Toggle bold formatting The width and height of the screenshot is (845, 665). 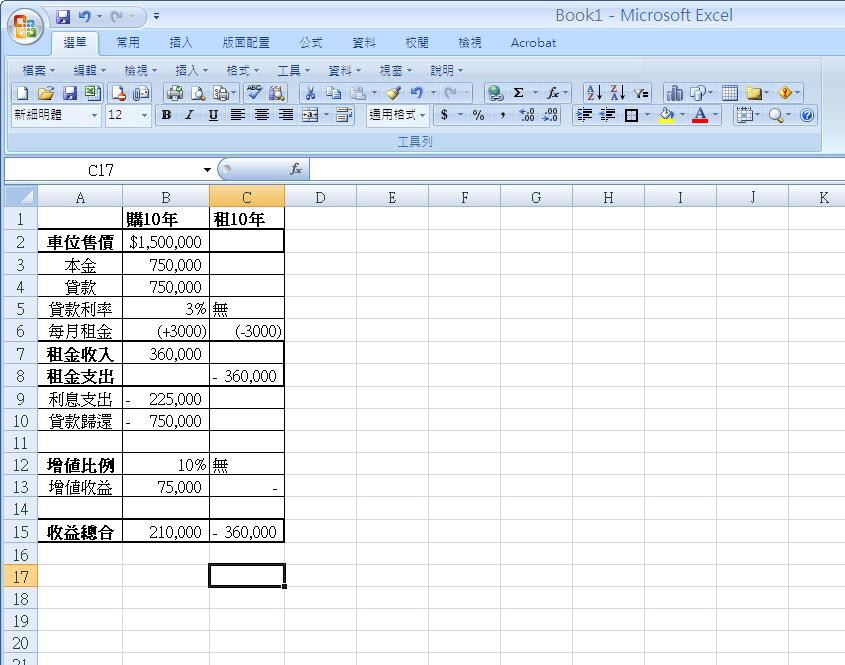pos(167,115)
